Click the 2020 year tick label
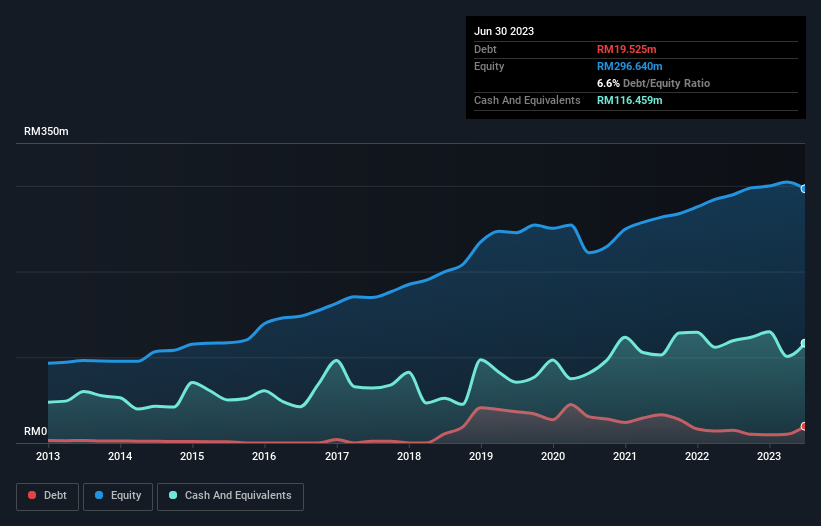This screenshot has width=821, height=526. coord(553,456)
